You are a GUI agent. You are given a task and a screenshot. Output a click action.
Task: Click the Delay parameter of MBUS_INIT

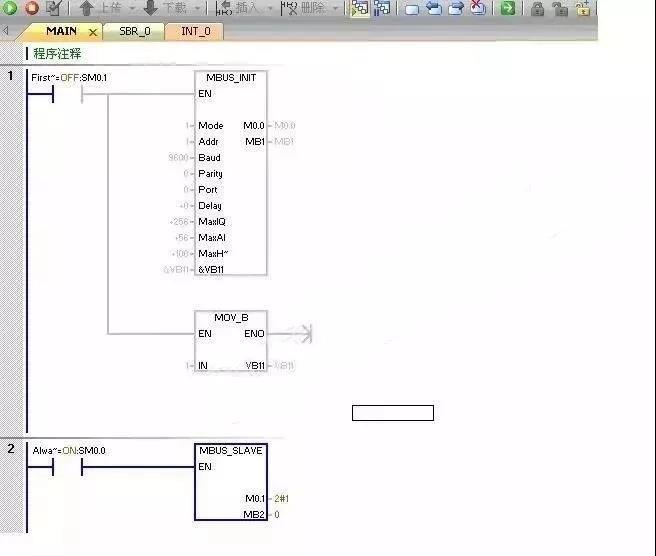click(x=210, y=205)
